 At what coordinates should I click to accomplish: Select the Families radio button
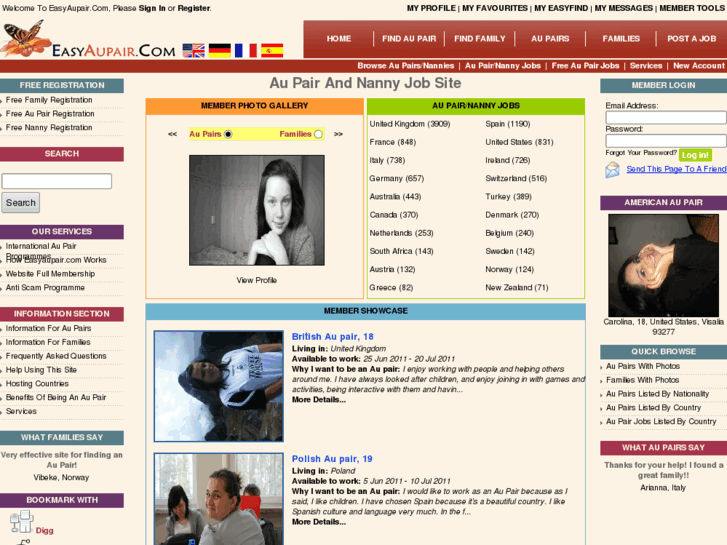318,134
